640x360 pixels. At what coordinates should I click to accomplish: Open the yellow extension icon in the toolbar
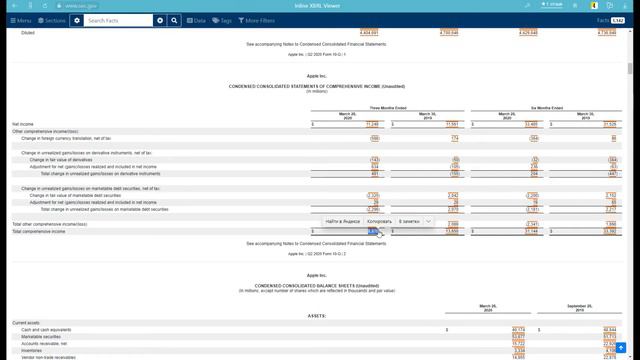(x=594, y=6)
